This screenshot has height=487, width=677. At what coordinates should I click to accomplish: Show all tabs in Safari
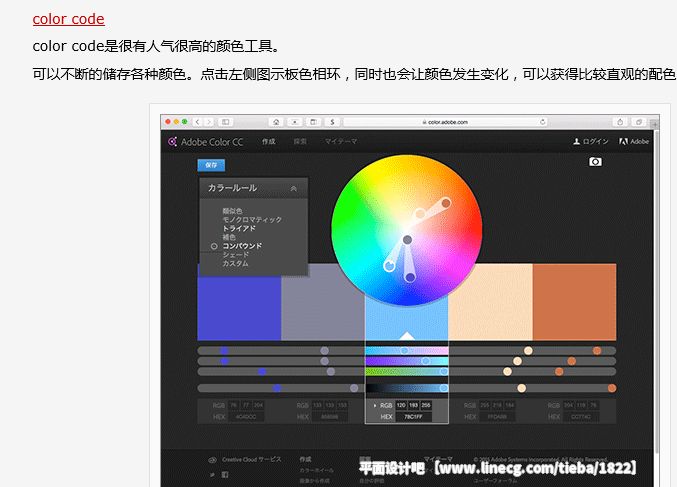[639, 122]
